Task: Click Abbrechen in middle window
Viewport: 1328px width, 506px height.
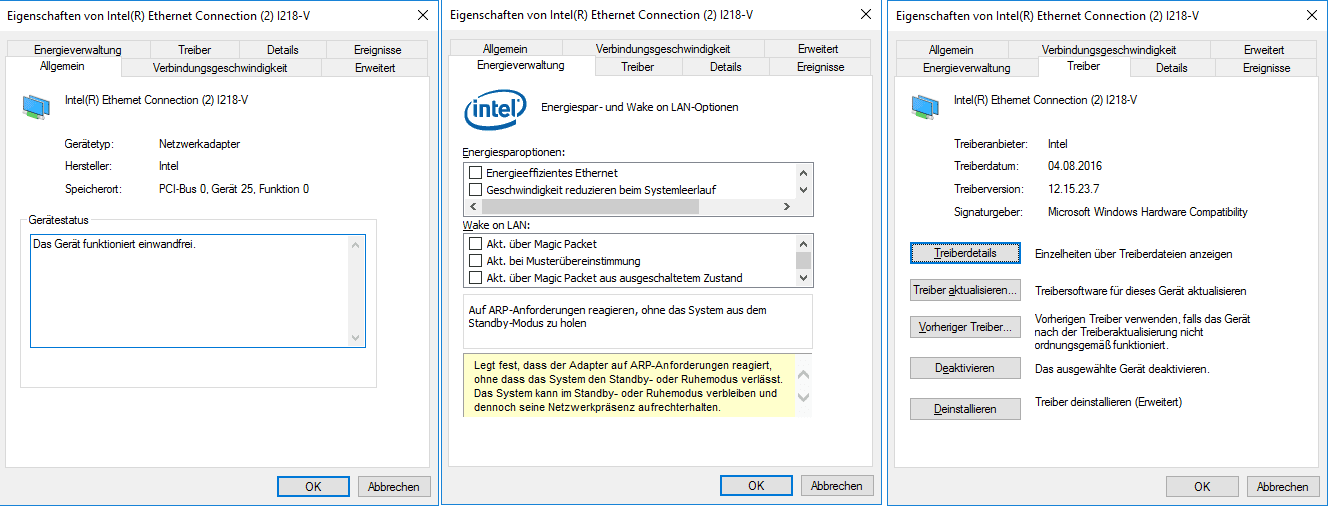Action: click(x=837, y=486)
